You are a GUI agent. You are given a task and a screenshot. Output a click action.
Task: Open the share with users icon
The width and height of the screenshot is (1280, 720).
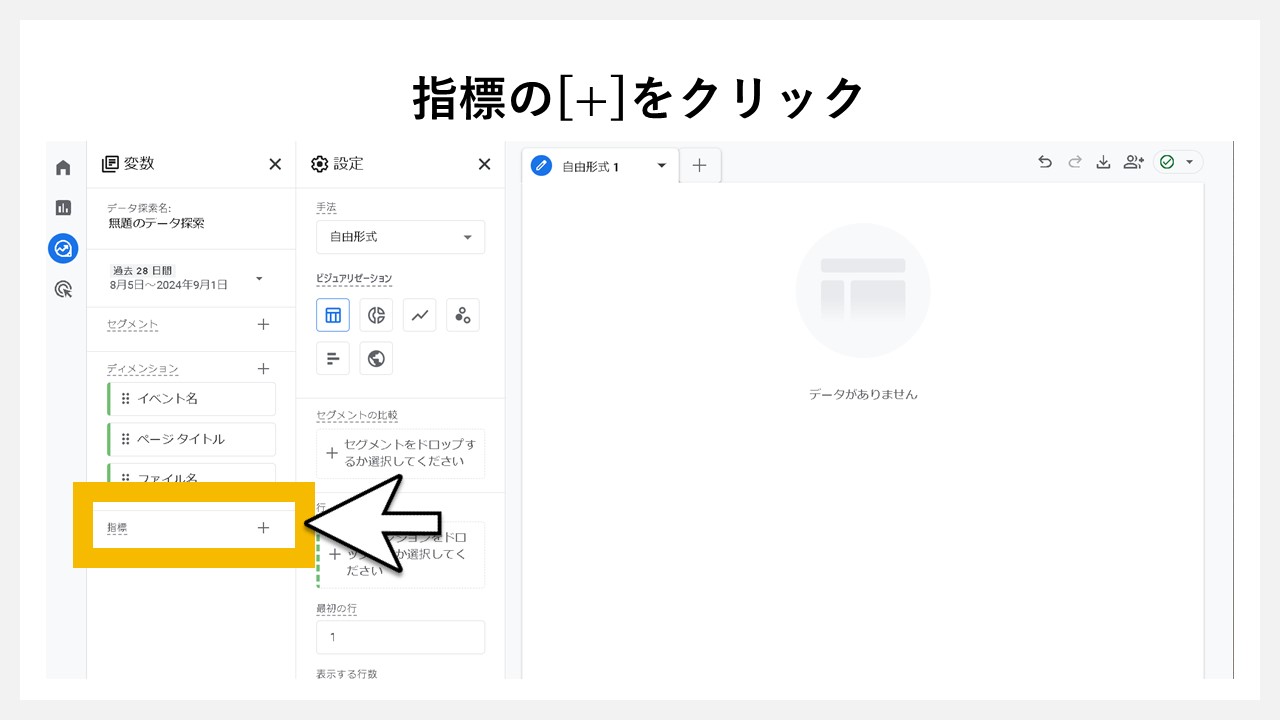[x=1133, y=161]
